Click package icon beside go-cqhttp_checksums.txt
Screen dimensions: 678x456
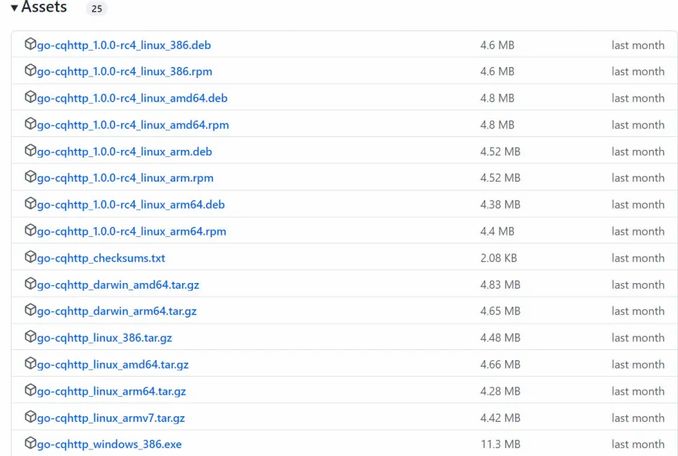pos(30,257)
